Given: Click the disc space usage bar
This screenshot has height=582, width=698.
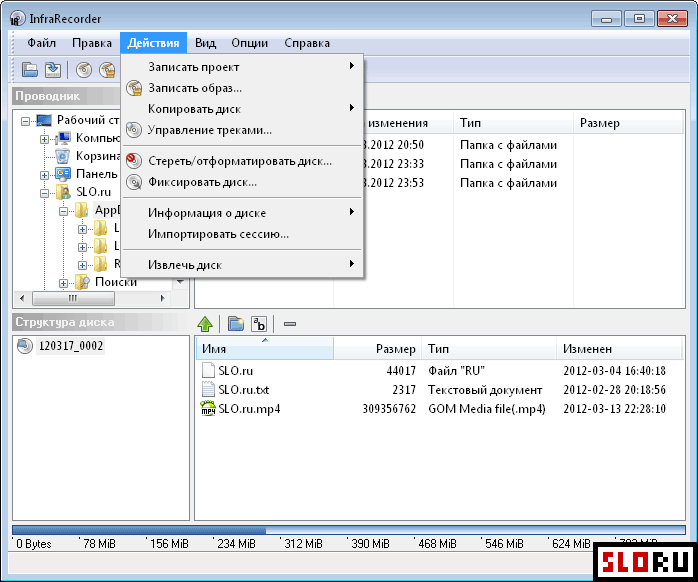Looking at the screenshot, I should point(349,530).
